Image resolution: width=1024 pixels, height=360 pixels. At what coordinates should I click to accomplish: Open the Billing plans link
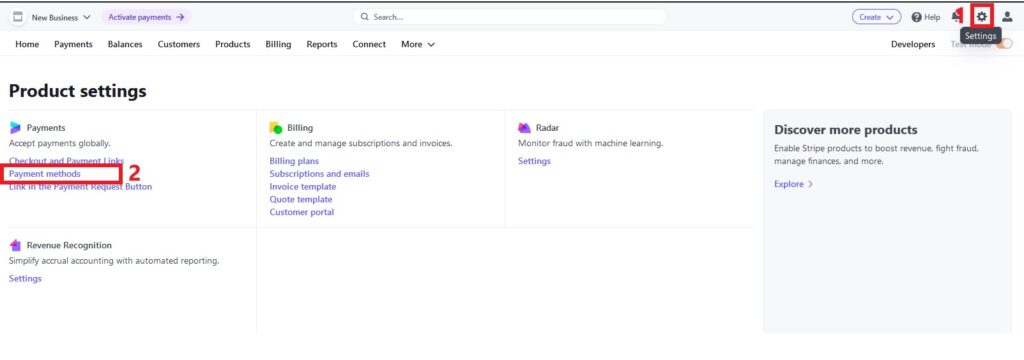tap(295, 161)
